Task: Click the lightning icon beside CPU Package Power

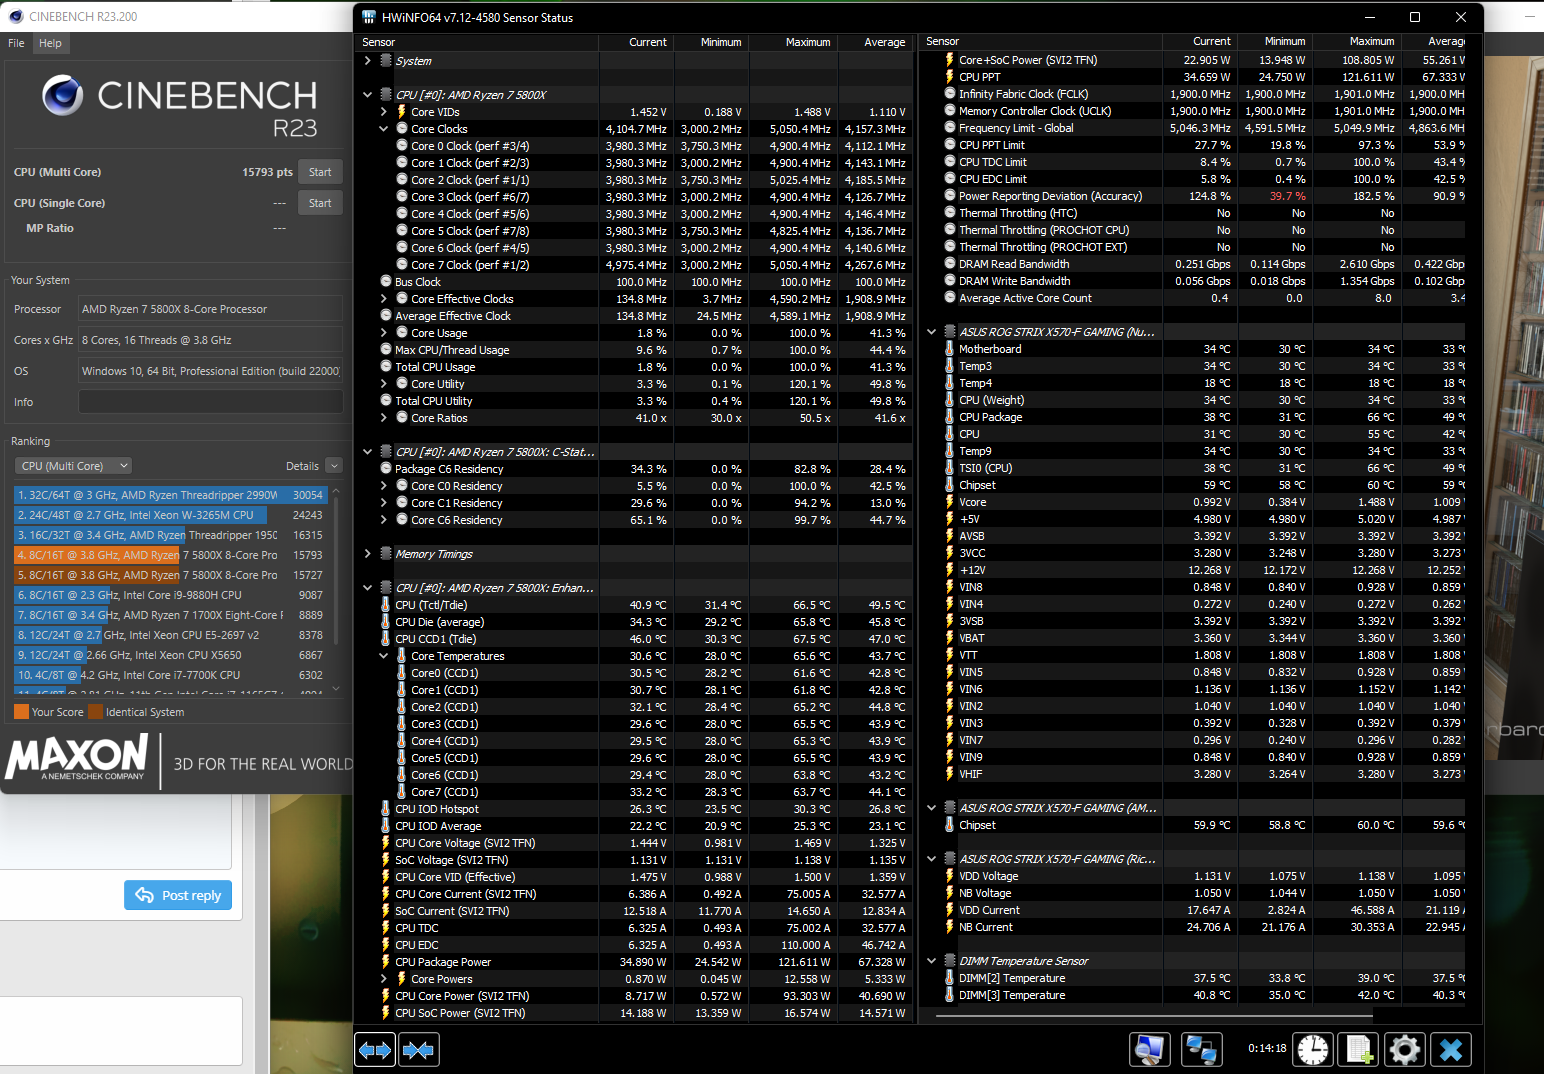Action: click(x=386, y=962)
